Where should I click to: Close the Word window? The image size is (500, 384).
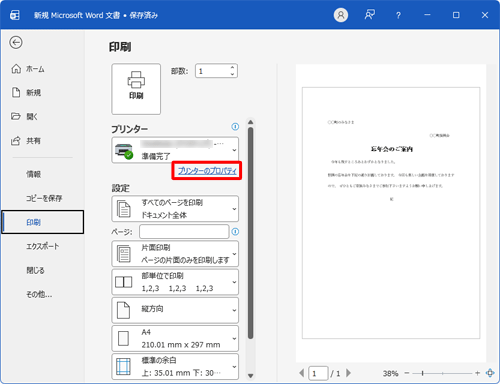click(485, 15)
